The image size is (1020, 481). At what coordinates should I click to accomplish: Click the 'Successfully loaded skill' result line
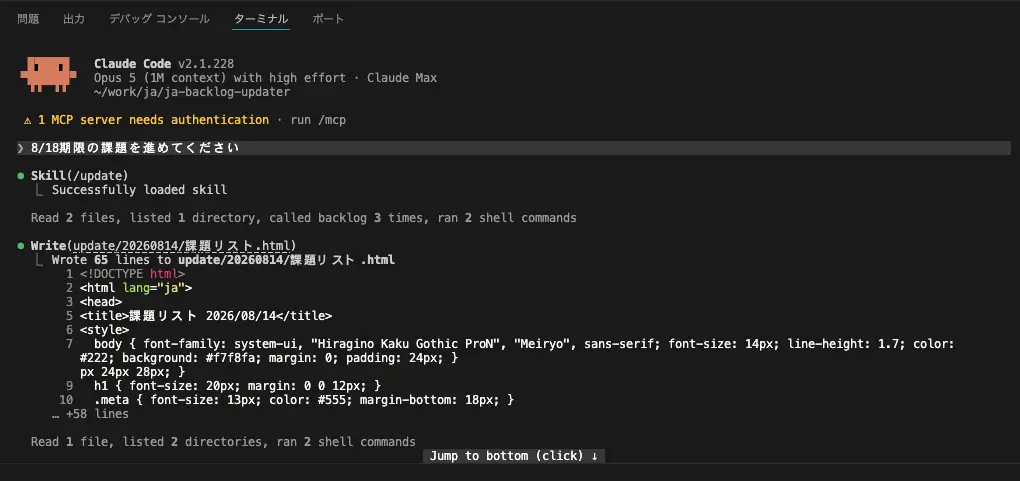(x=139, y=190)
